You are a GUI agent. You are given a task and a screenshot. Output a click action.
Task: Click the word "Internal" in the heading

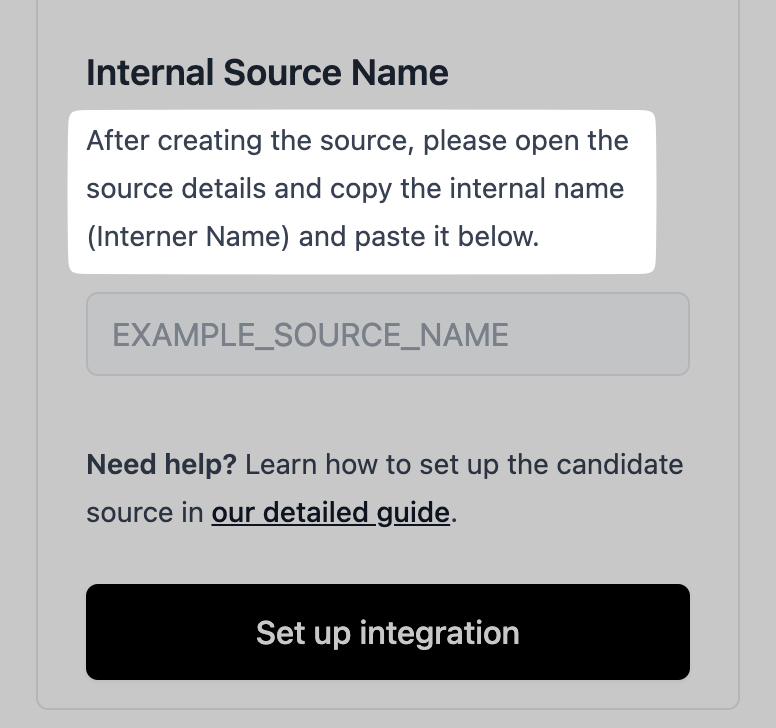pos(150,73)
